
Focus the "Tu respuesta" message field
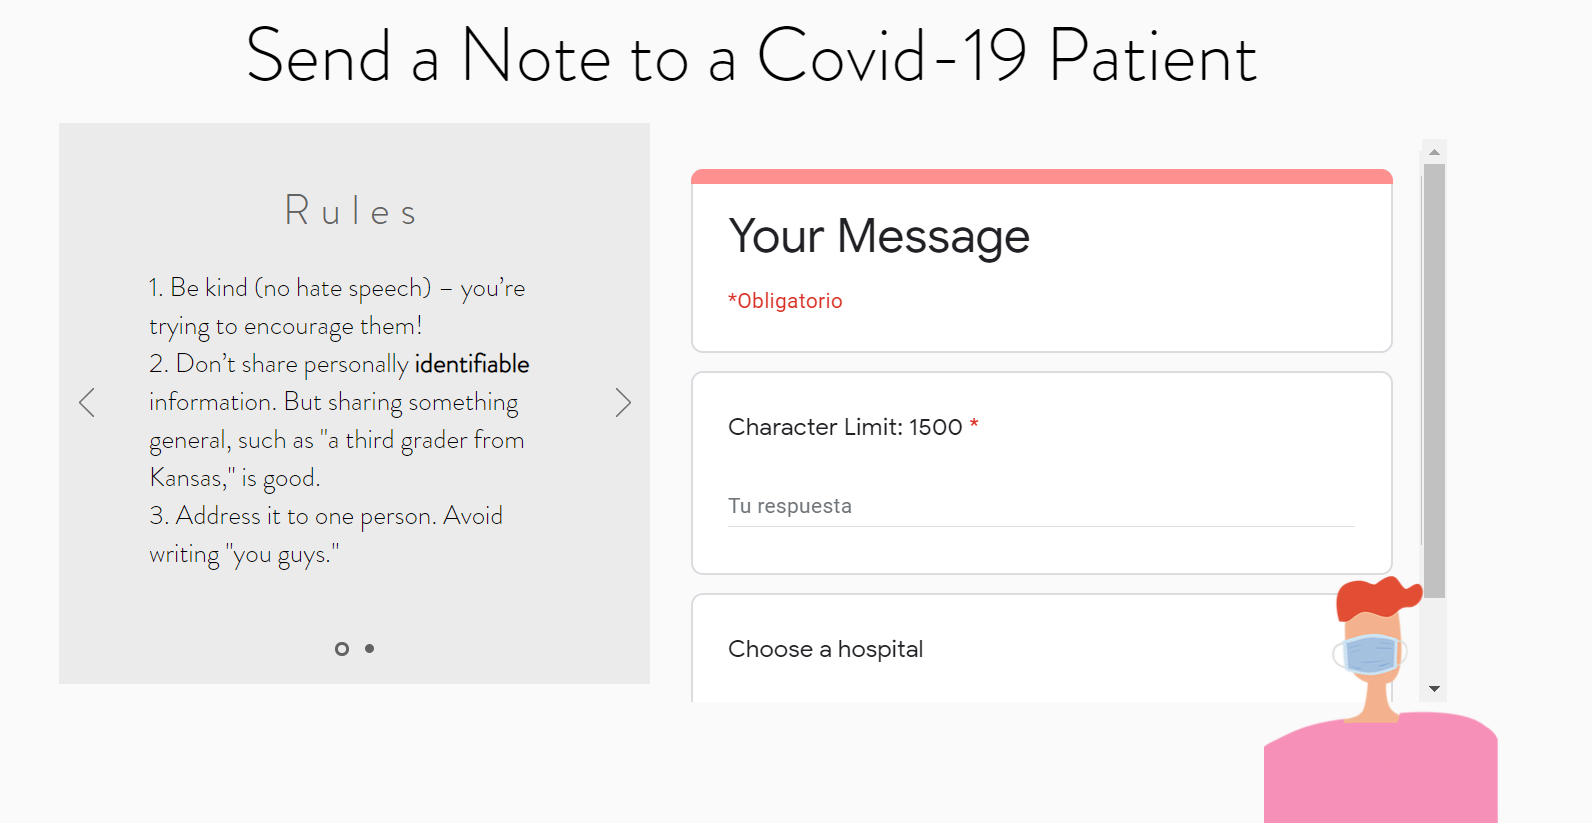pos(1040,506)
